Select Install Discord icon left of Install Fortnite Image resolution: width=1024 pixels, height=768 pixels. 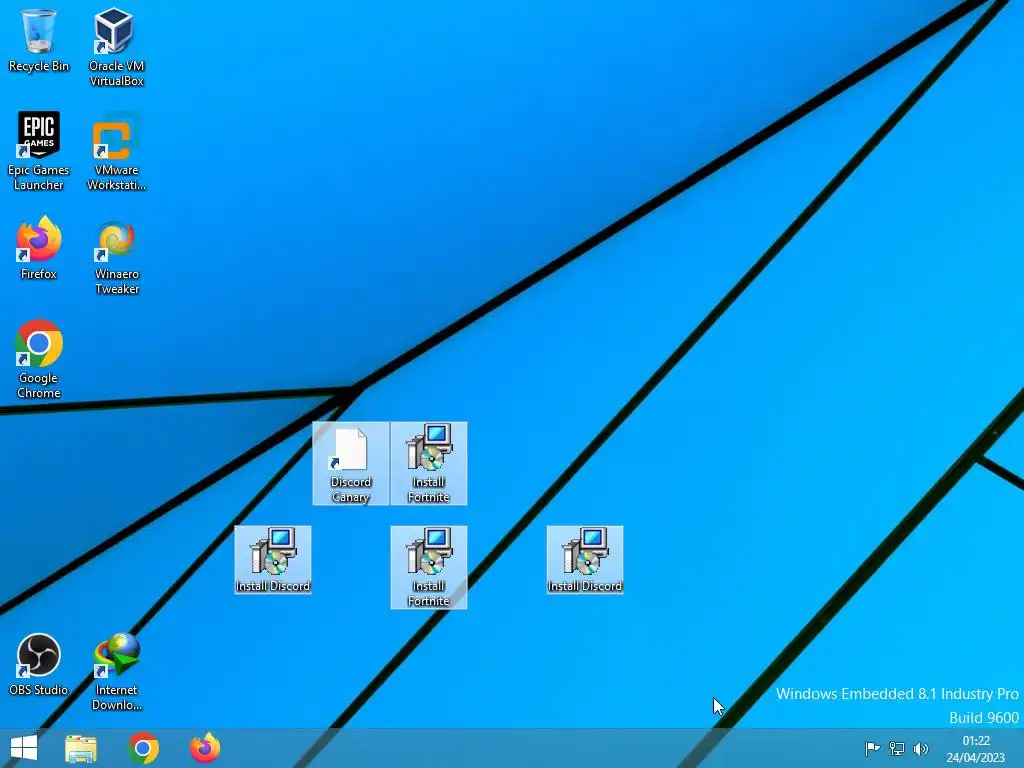(273, 560)
